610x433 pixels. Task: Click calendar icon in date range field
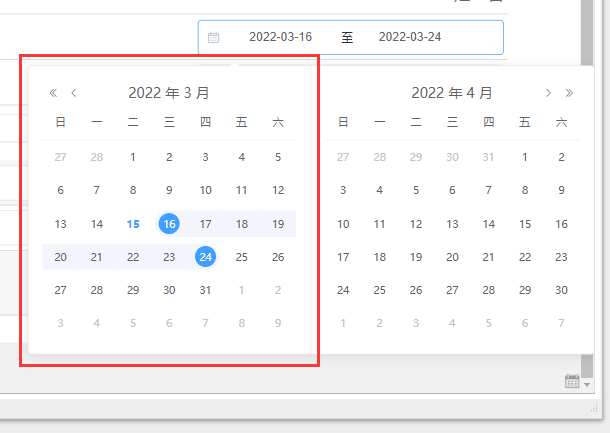coord(214,37)
